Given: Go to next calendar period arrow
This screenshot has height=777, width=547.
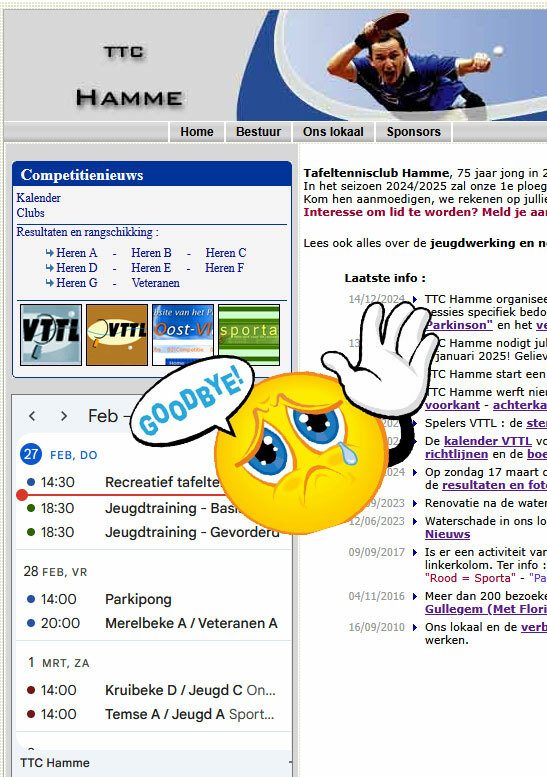Looking at the screenshot, I should tap(64, 416).
